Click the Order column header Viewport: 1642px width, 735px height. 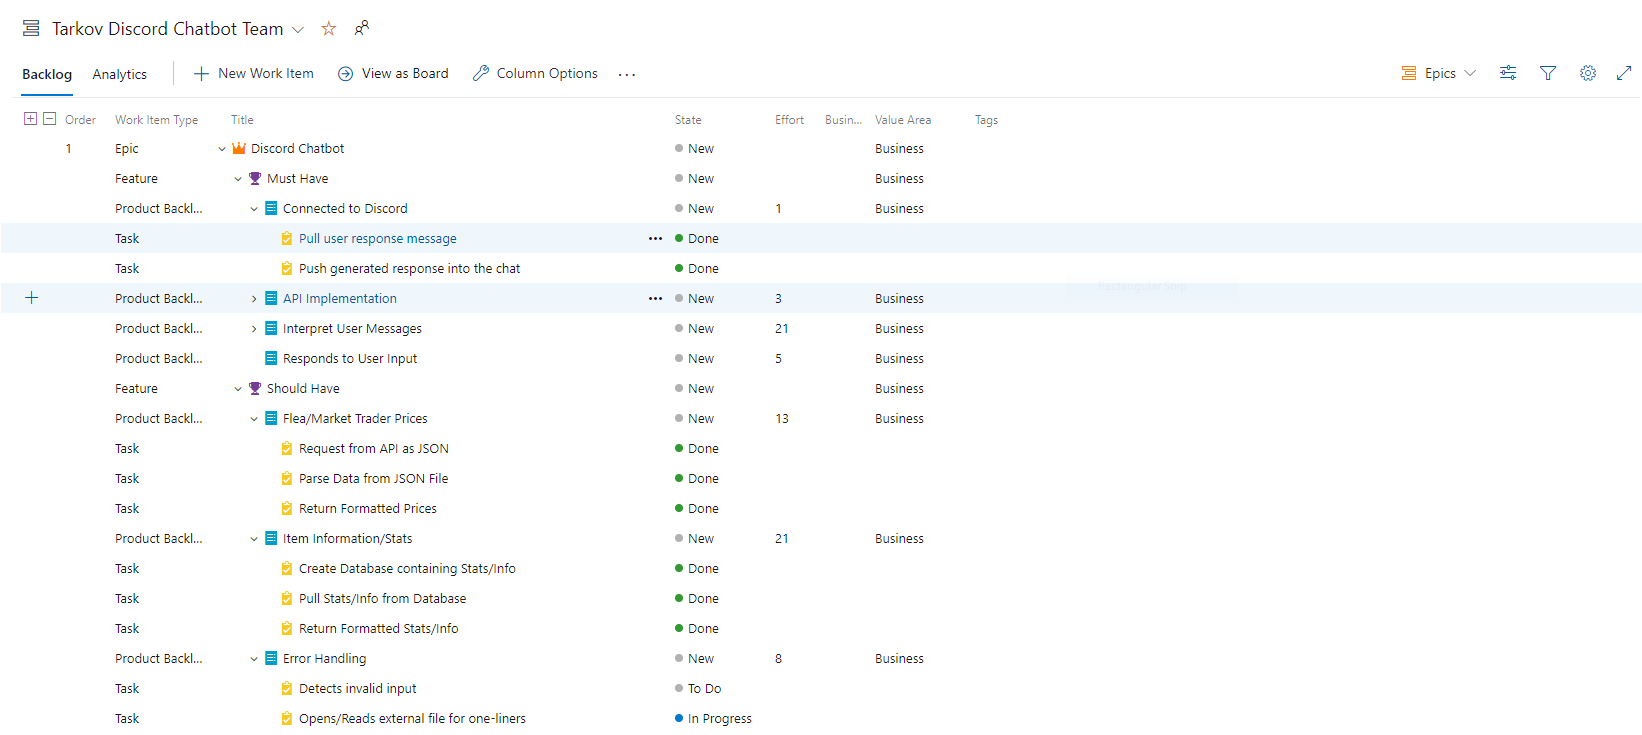pyautogui.click(x=80, y=120)
